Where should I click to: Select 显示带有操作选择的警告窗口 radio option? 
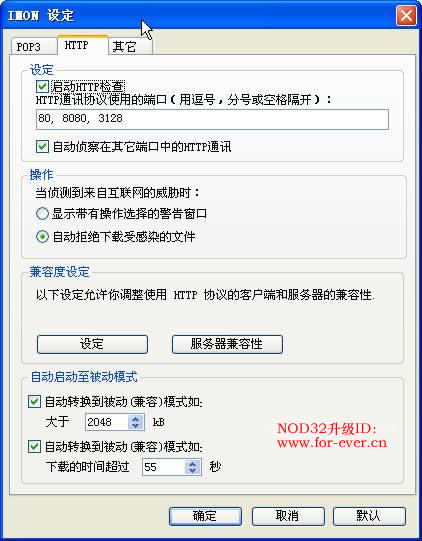(42, 214)
